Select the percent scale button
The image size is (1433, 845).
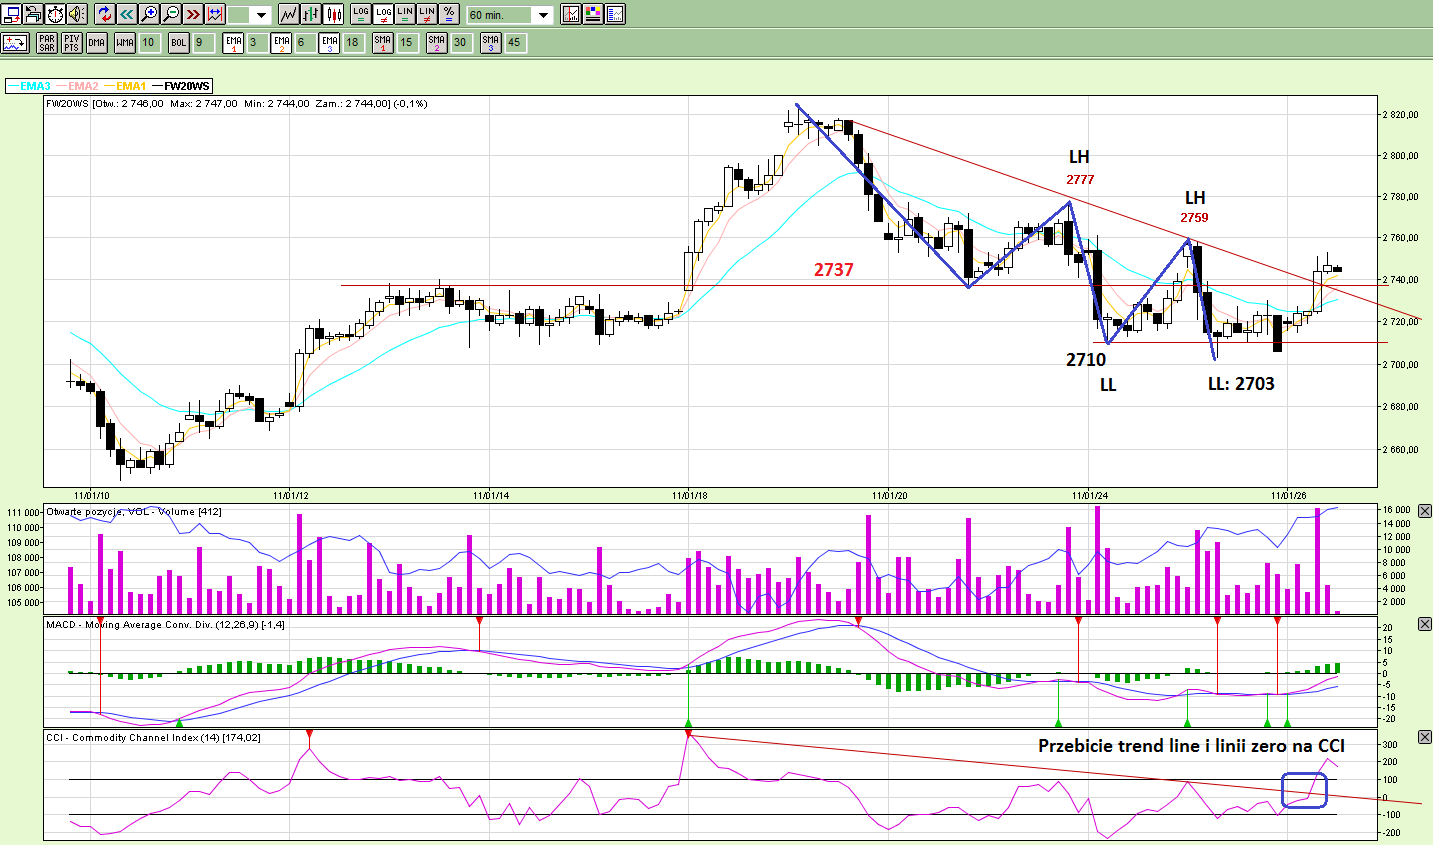(x=449, y=14)
